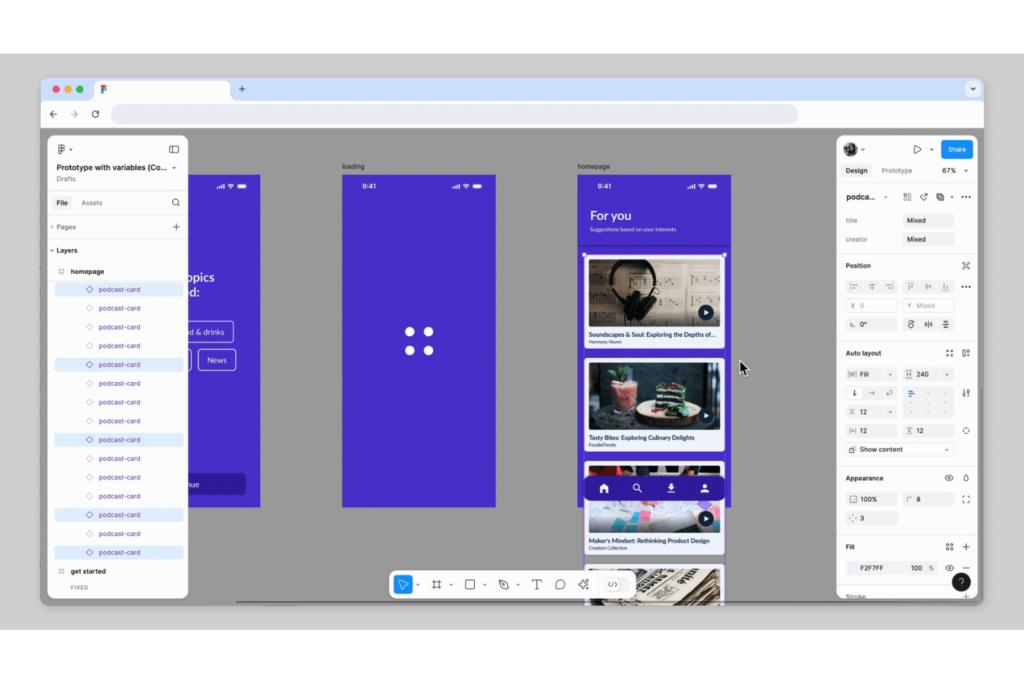
Task: Open height 240 dropdown arrow
Action: (x=946, y=375)
